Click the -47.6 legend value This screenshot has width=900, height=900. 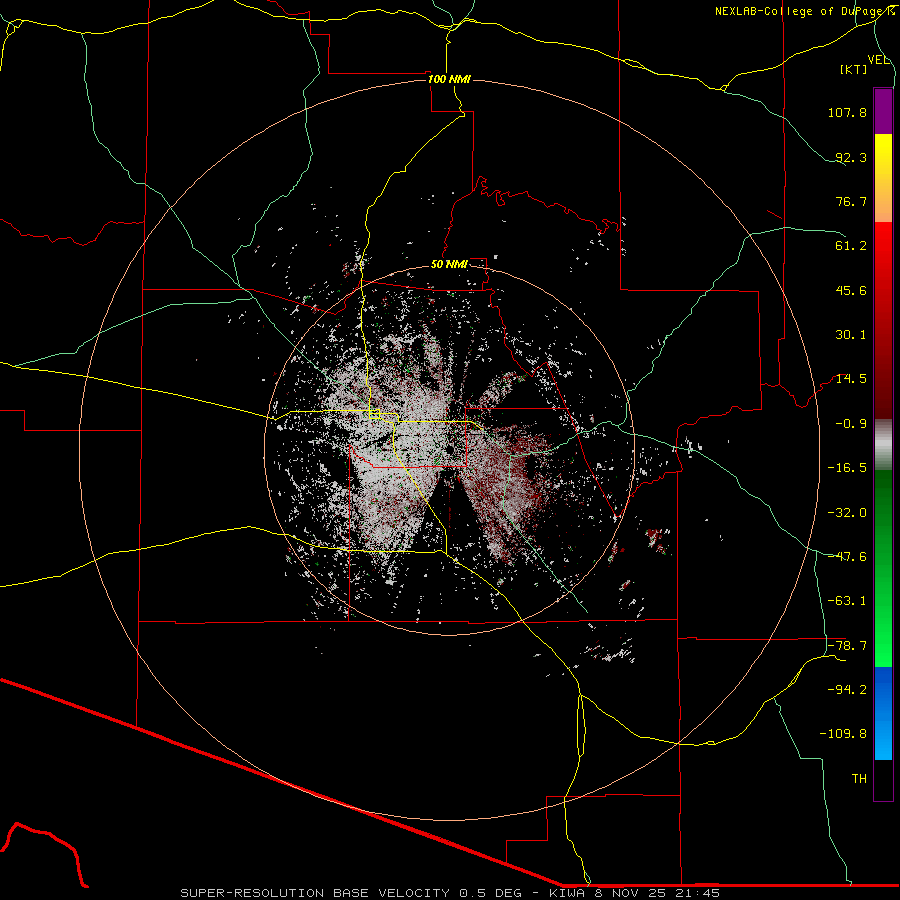click(847, 557)
